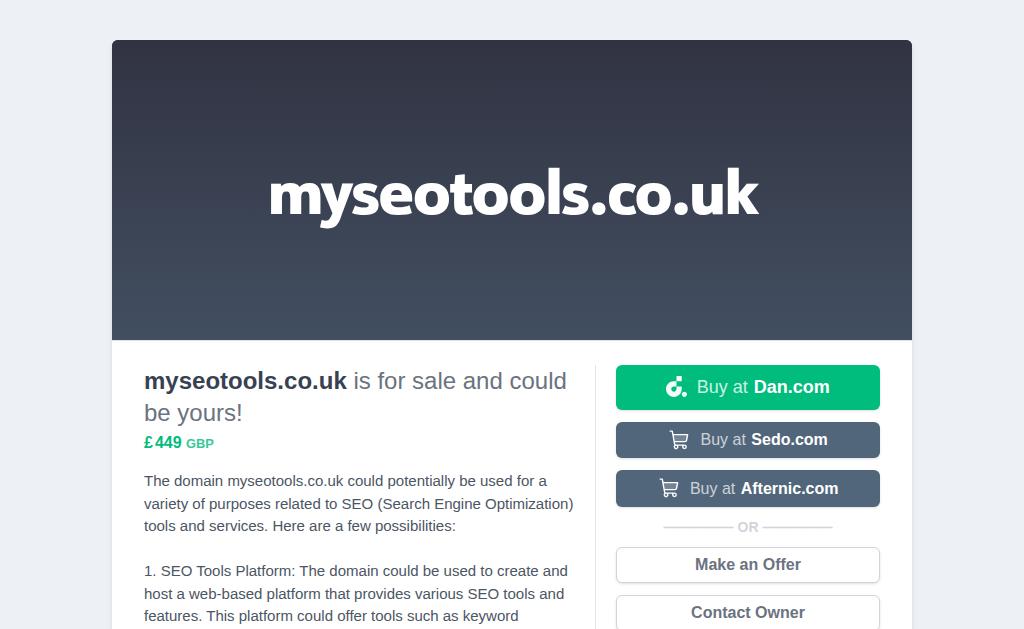Click the cart icon beside Afternic.com
Image resolution: width=1024 pixels, height=629 pixels.
tap(669, 489)
